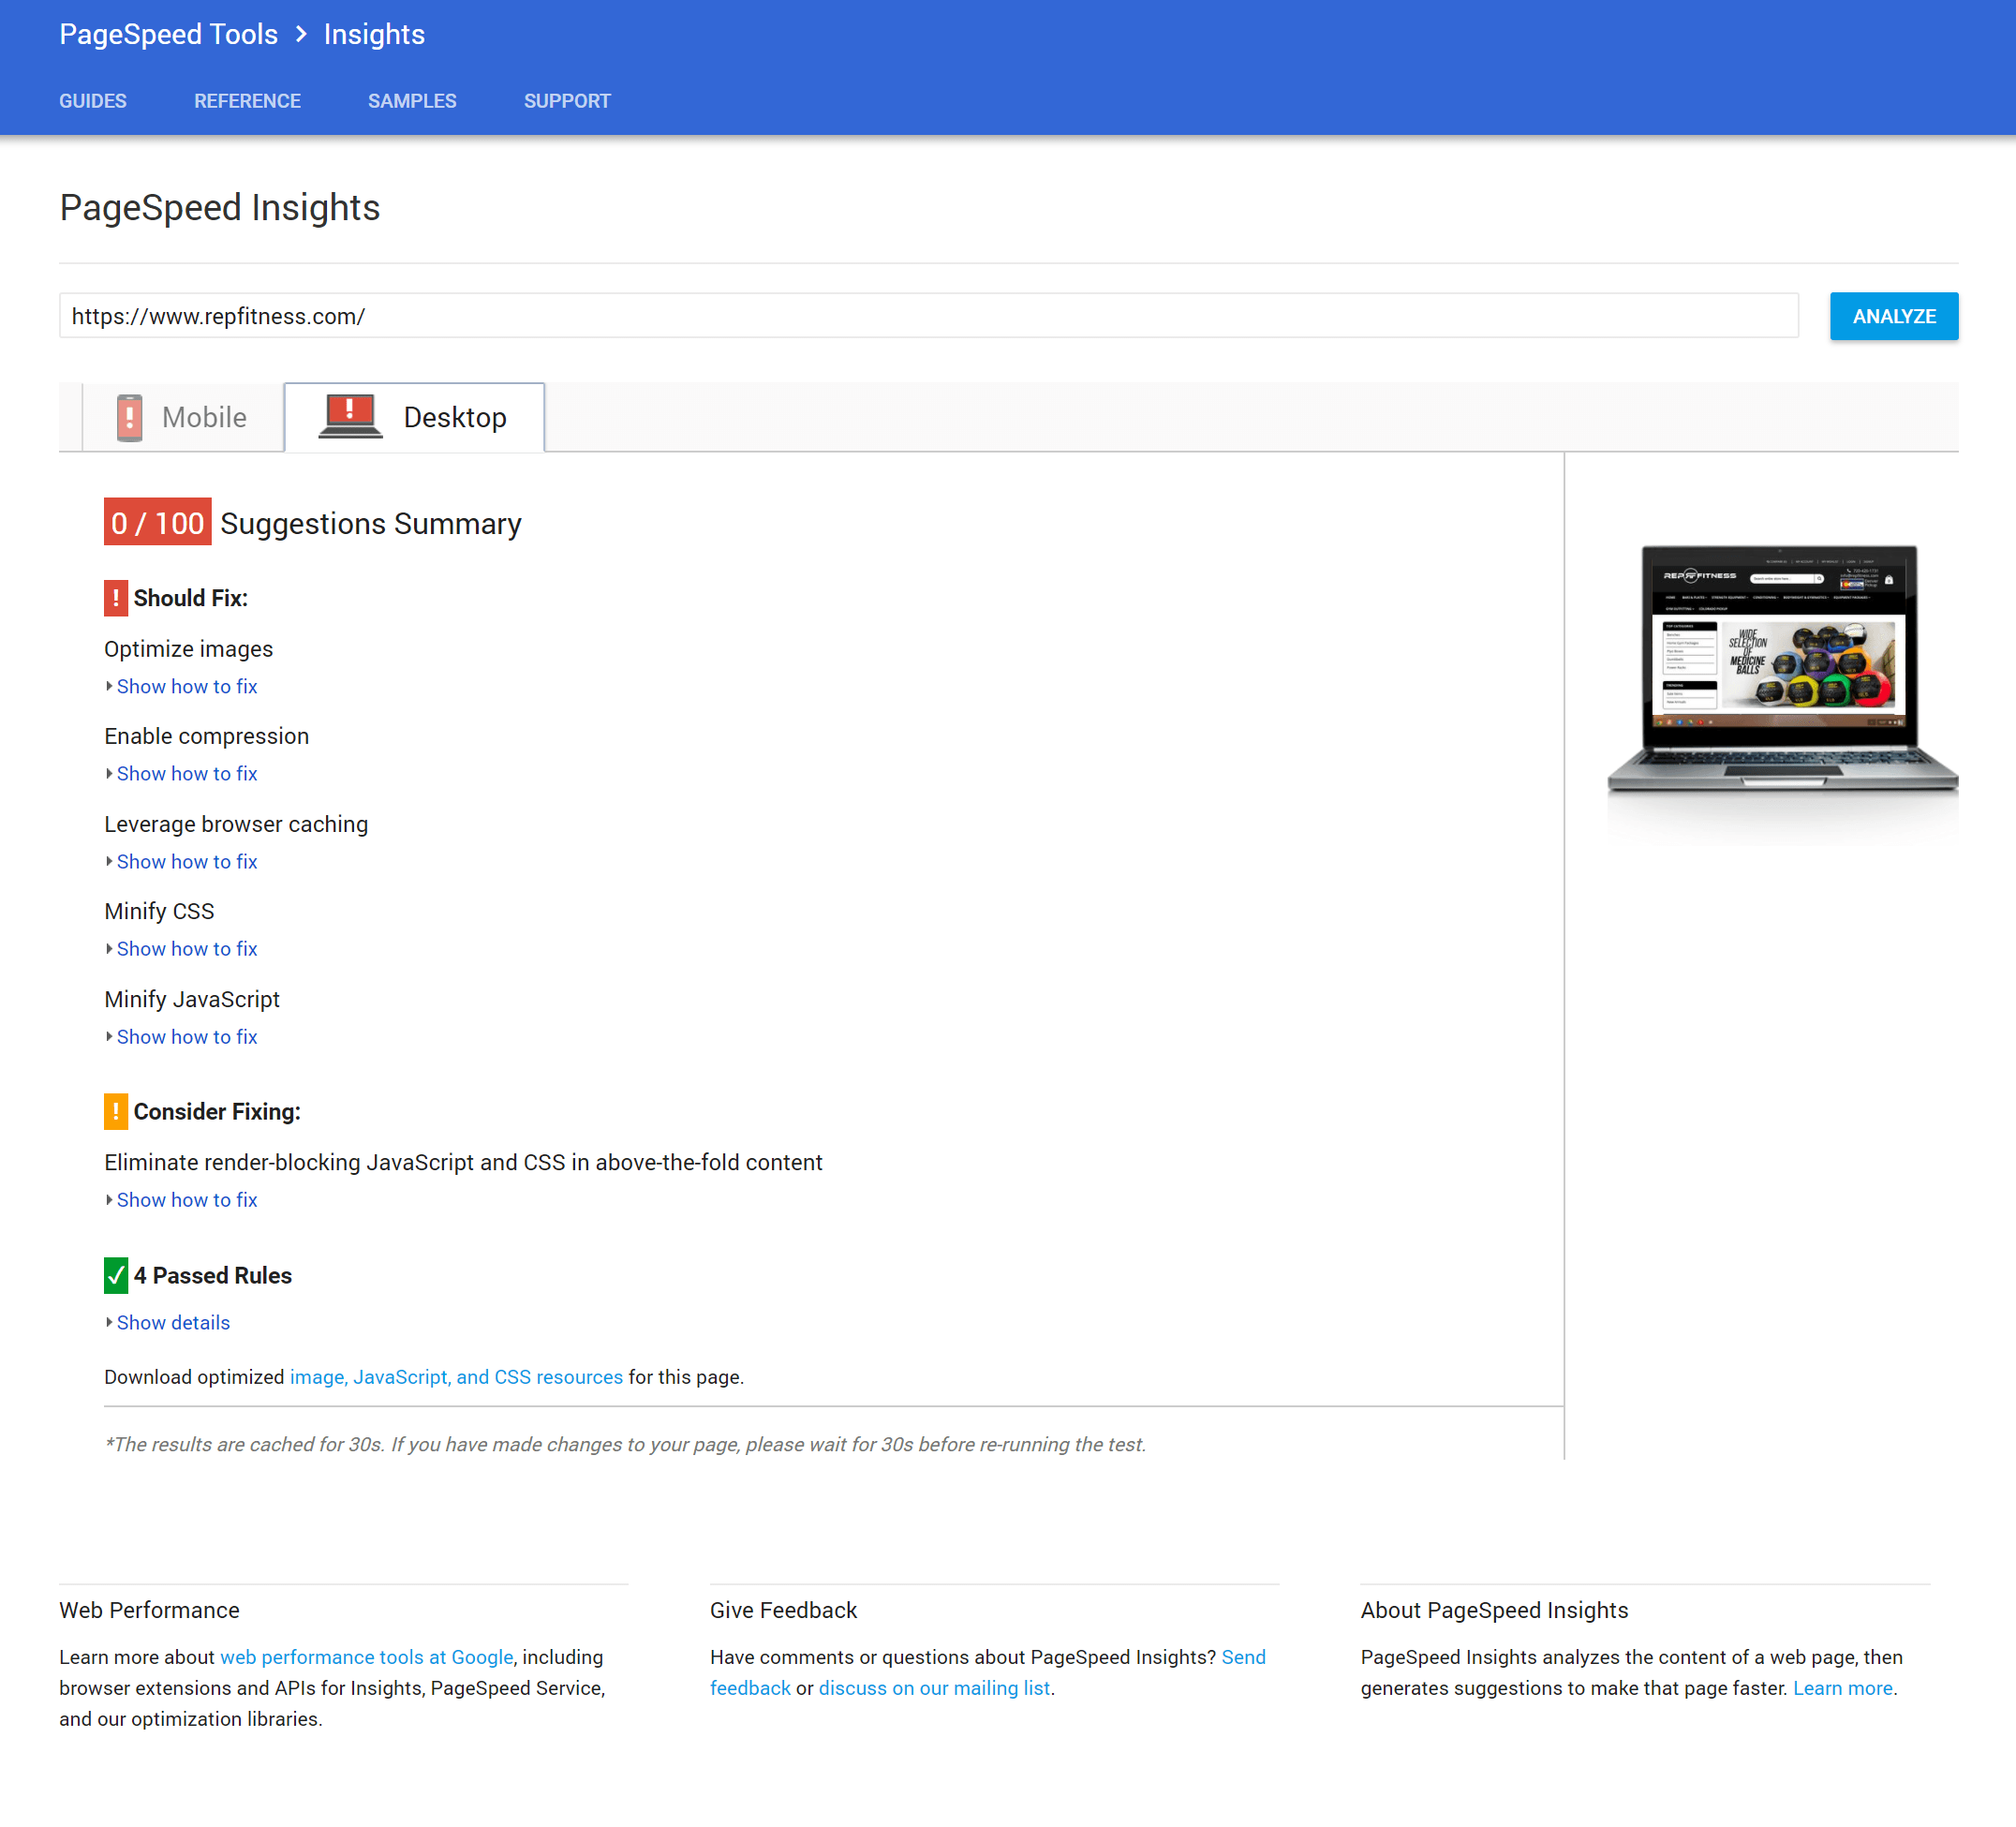Click the Suggestions Summary heading
Screen dimensions: 2016x1827
click(370, 523)
